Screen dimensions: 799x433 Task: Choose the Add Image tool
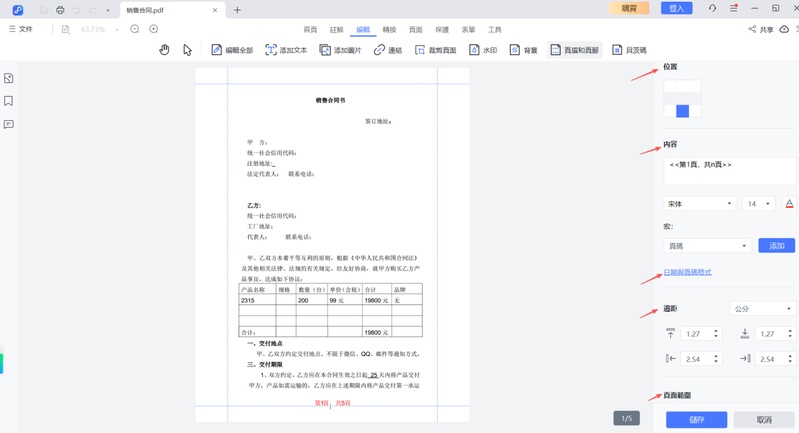coord(340,50)
